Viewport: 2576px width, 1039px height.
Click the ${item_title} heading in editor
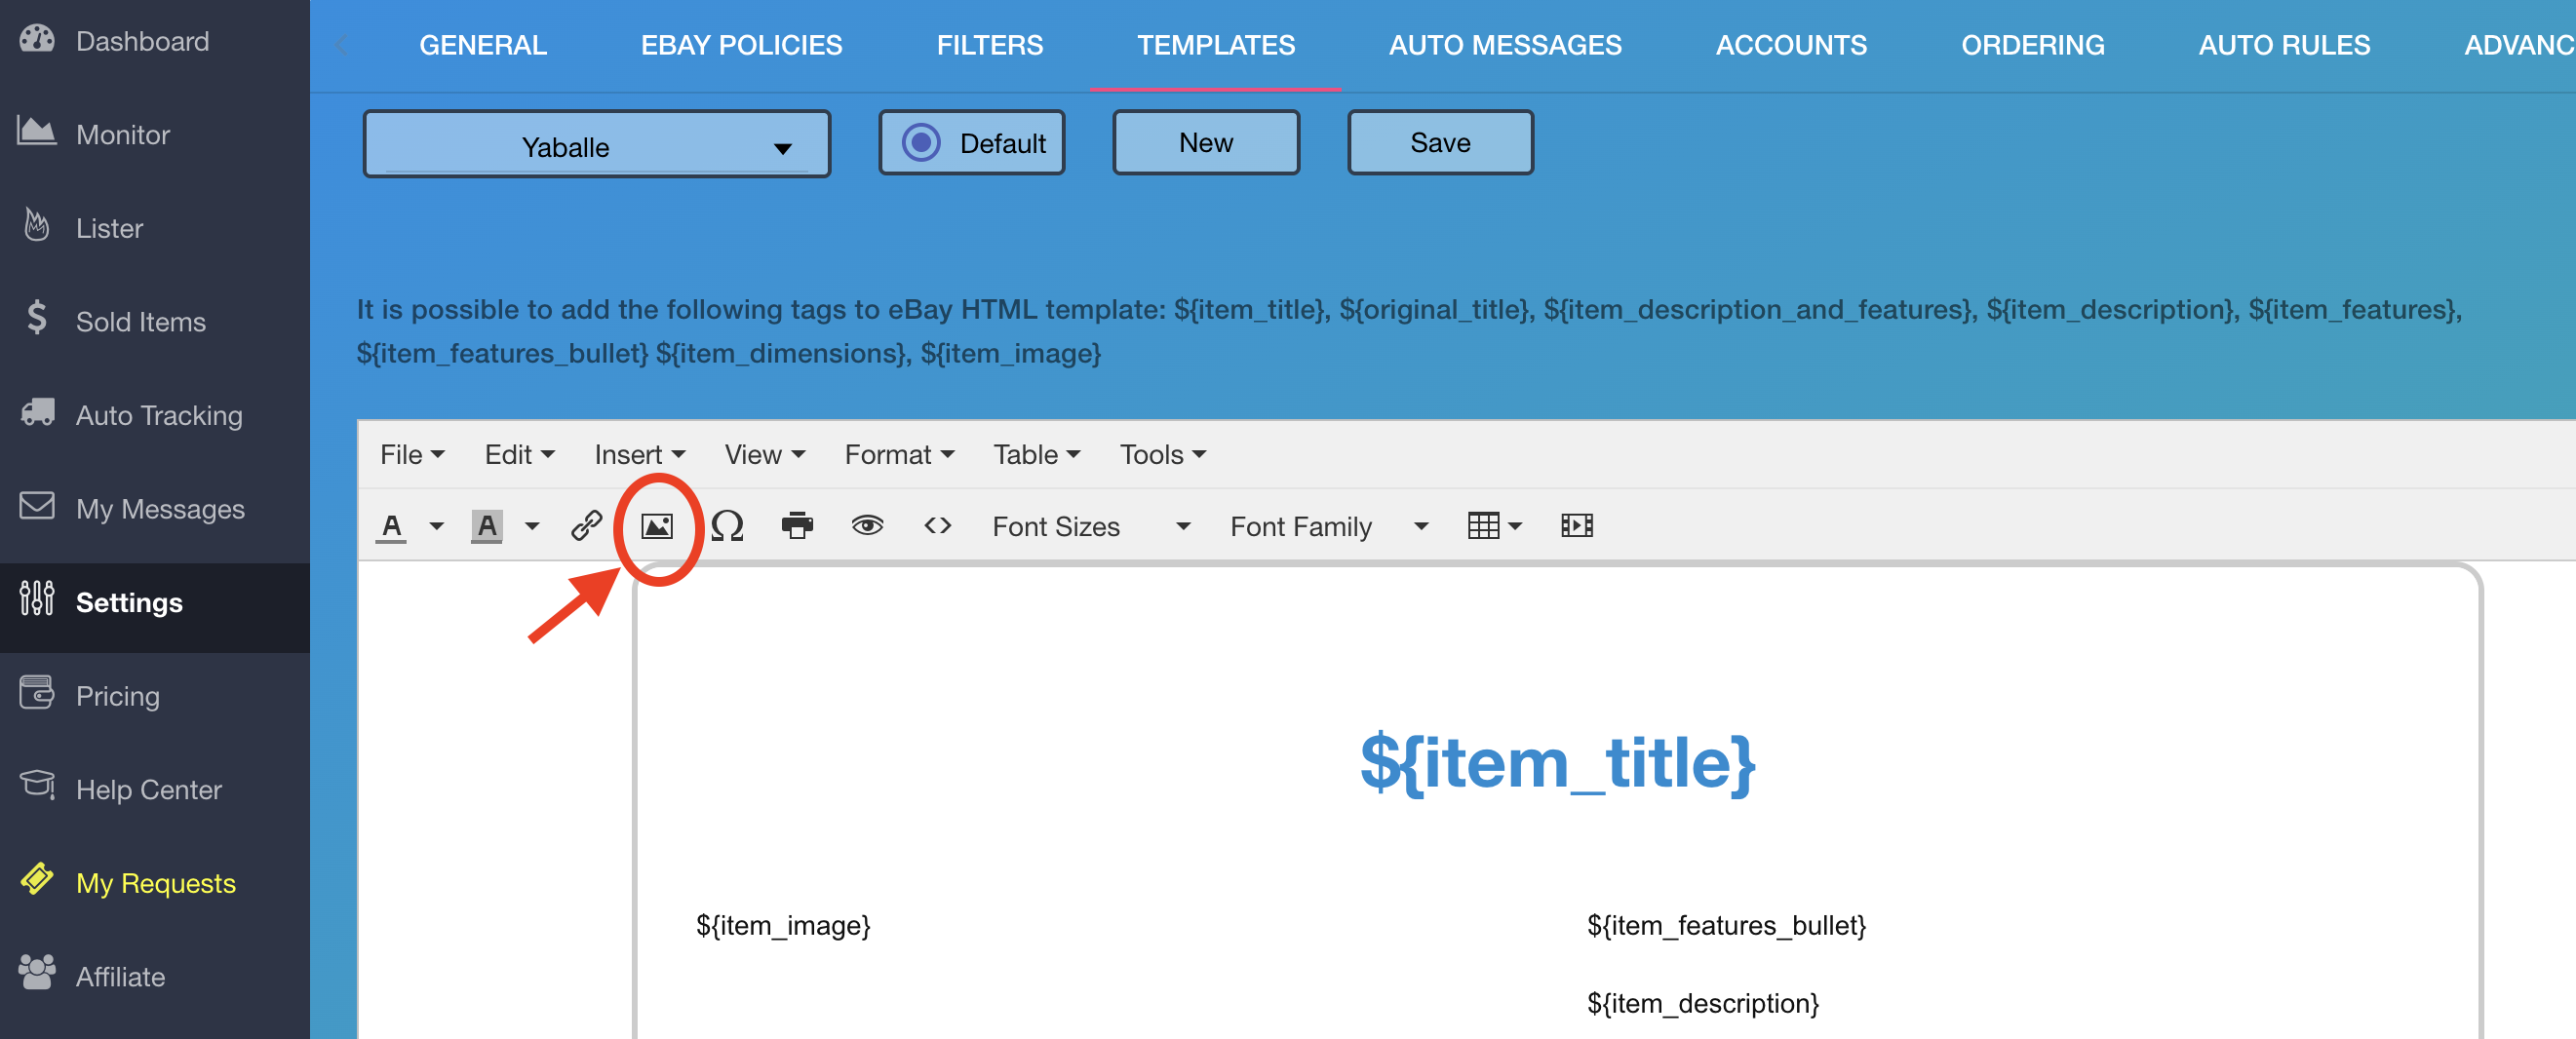[1557, 763]
